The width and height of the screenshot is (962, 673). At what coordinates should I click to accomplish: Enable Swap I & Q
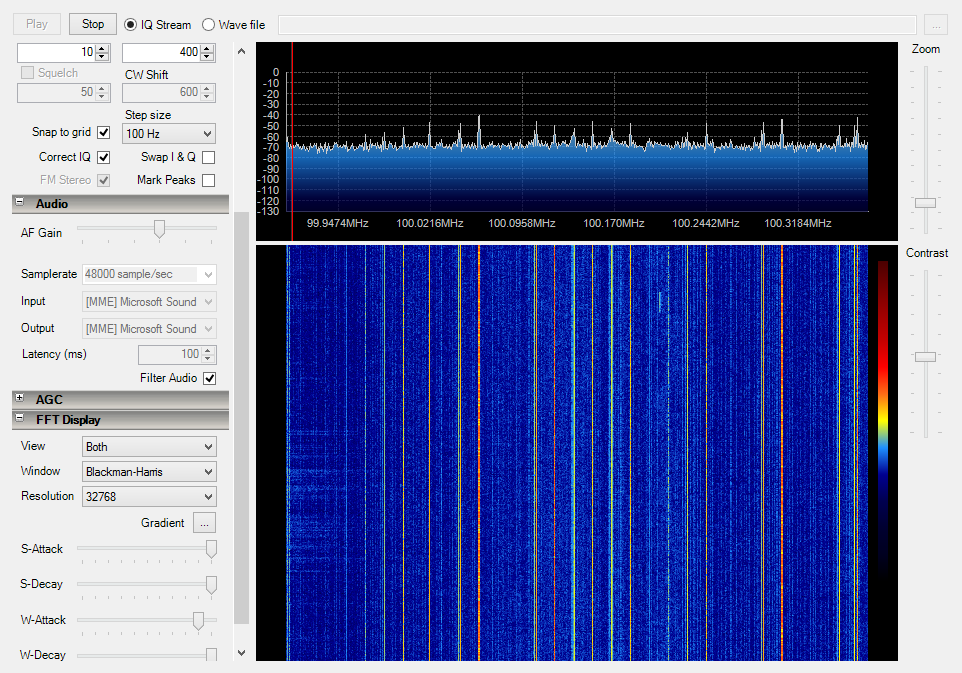[x=208, y=157]
